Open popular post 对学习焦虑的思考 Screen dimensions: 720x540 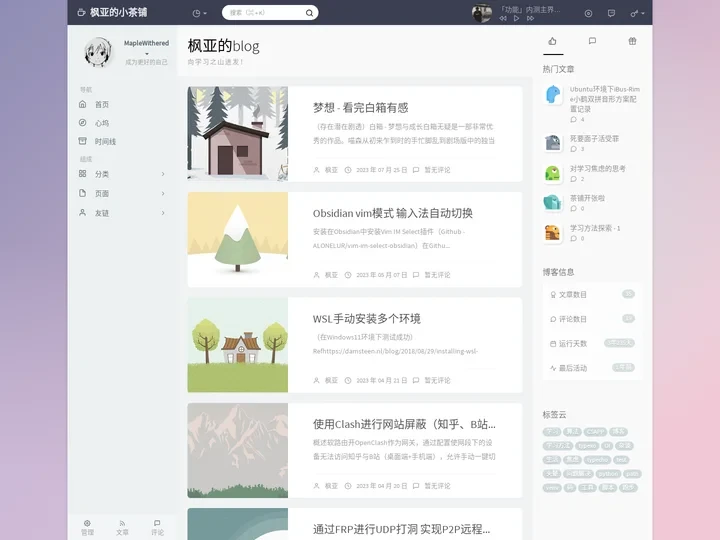[597, 169]
